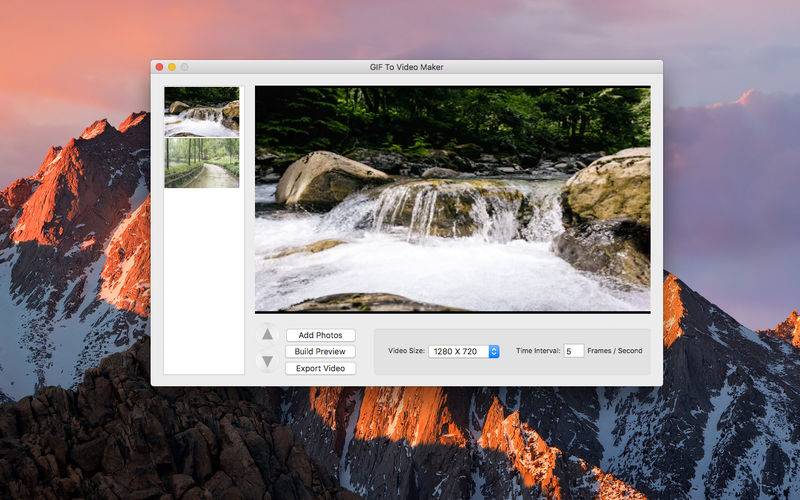The height and width of the screenshot is (500, 800).
Task: Click the GIF To Video Maker title text
Action: [406, 67]
